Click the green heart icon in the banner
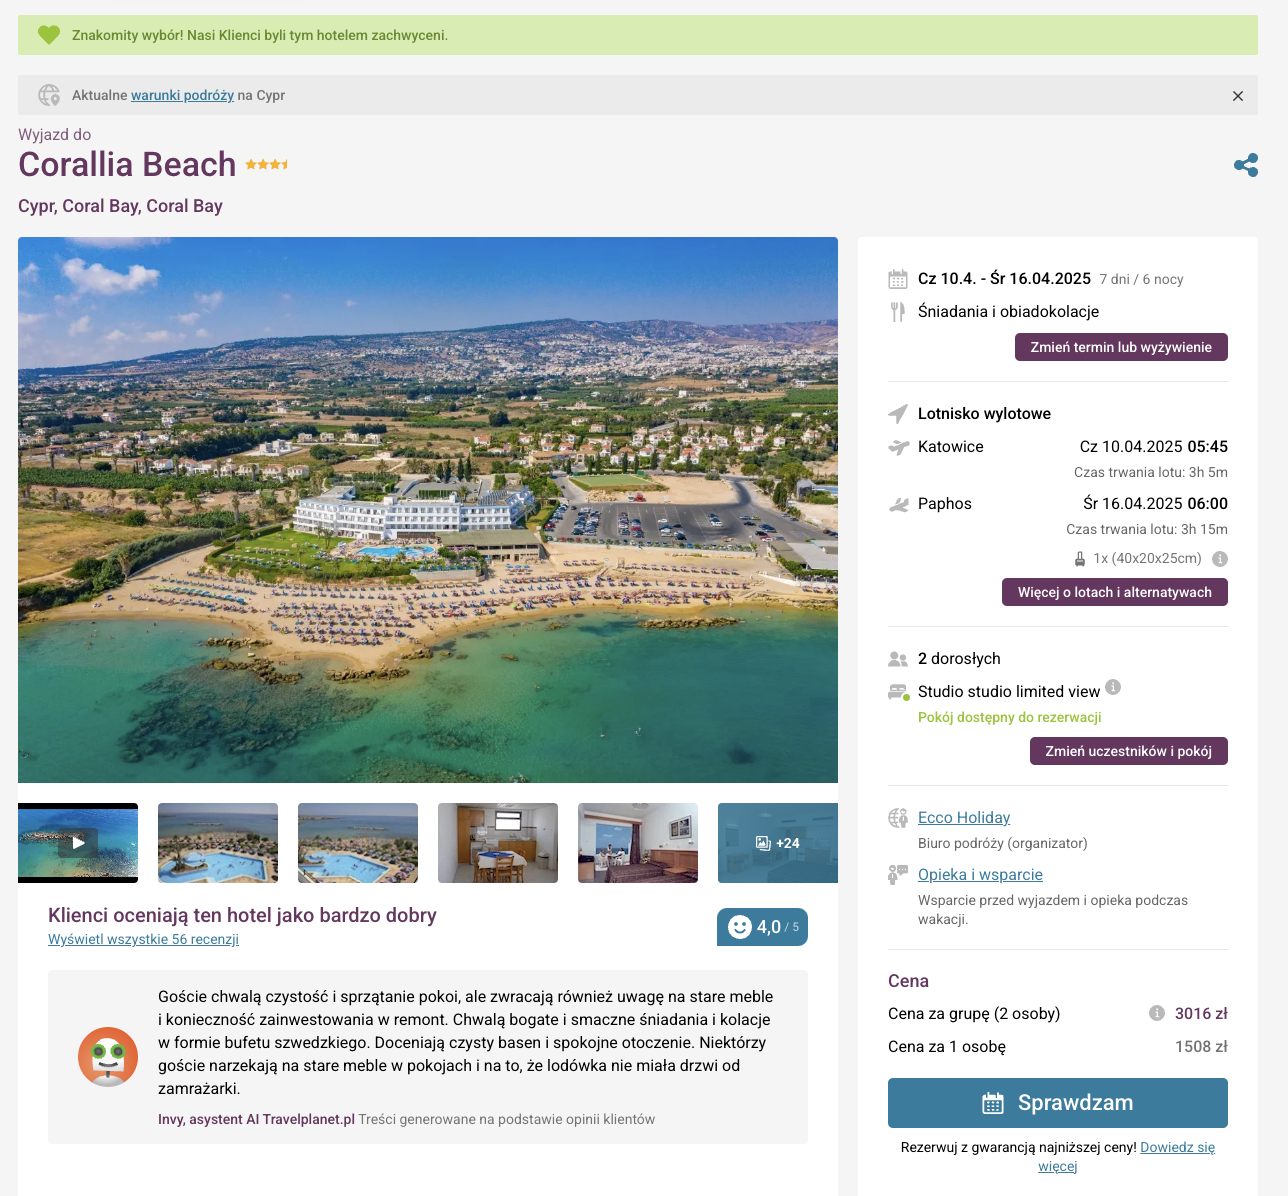The image size is (1288, 1196). [49, 35]
